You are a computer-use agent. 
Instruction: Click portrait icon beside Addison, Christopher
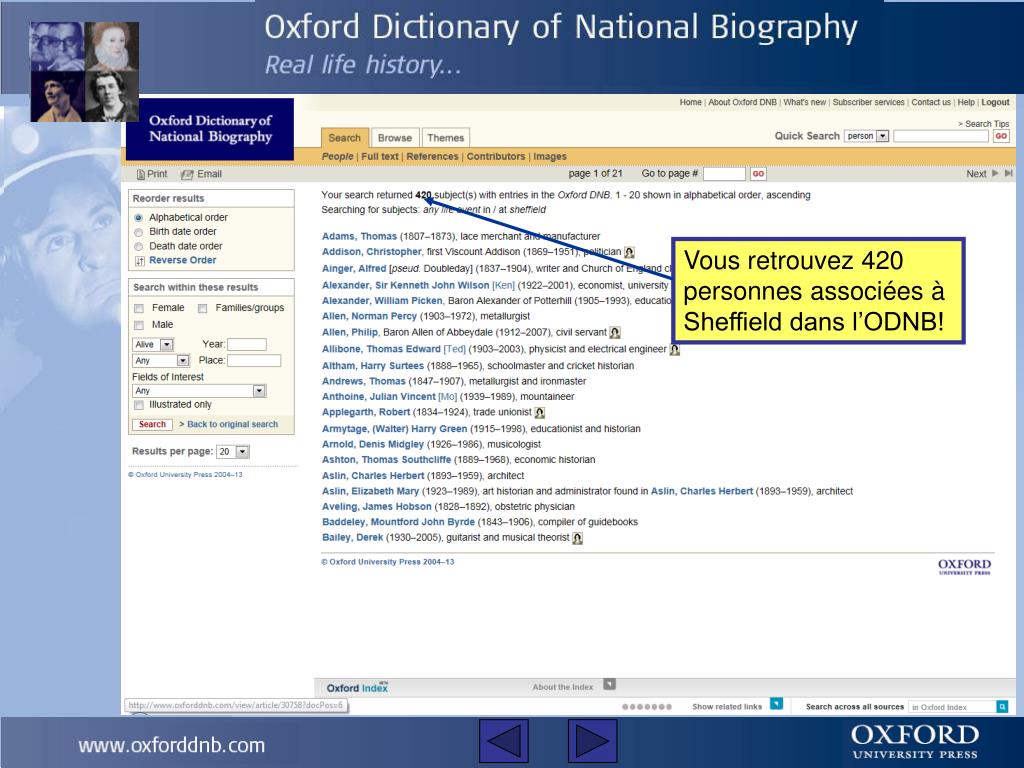tap(630, 252)
